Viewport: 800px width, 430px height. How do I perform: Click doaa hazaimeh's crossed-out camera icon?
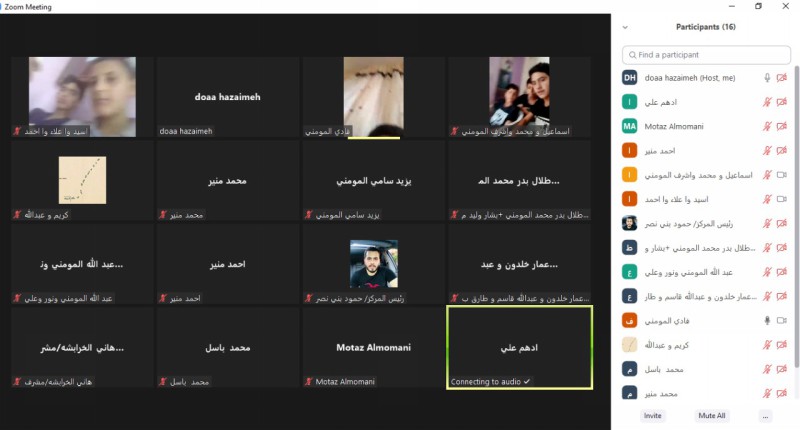tap(782, 78)
